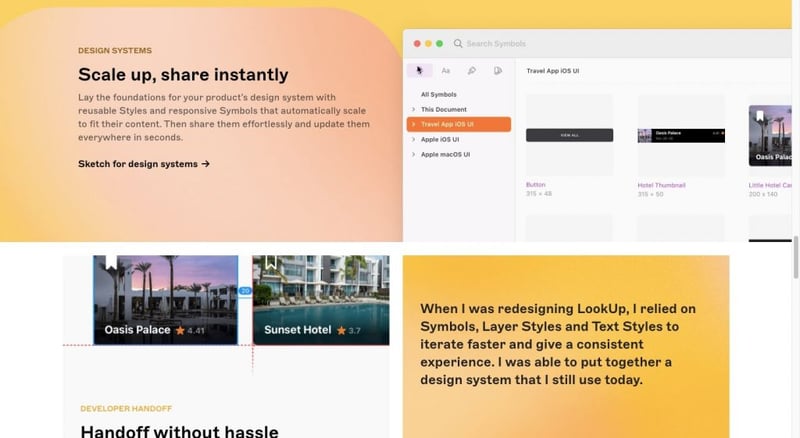Click the View All button symbol

pyautogui.click(x=569, y=135)
